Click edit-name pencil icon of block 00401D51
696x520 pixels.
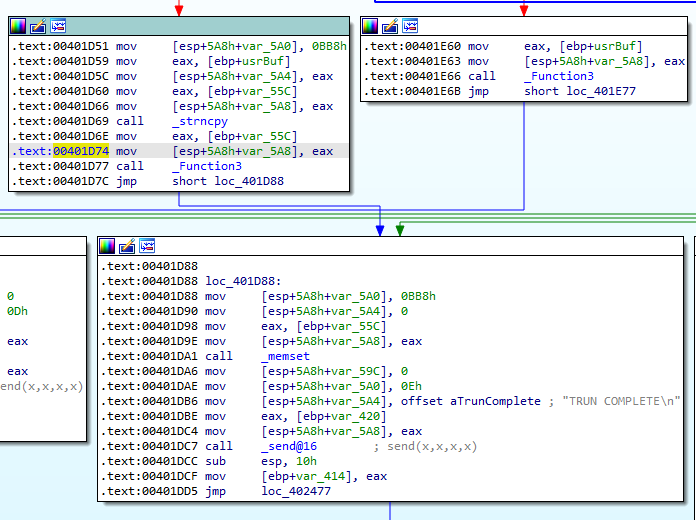(38, 27)
